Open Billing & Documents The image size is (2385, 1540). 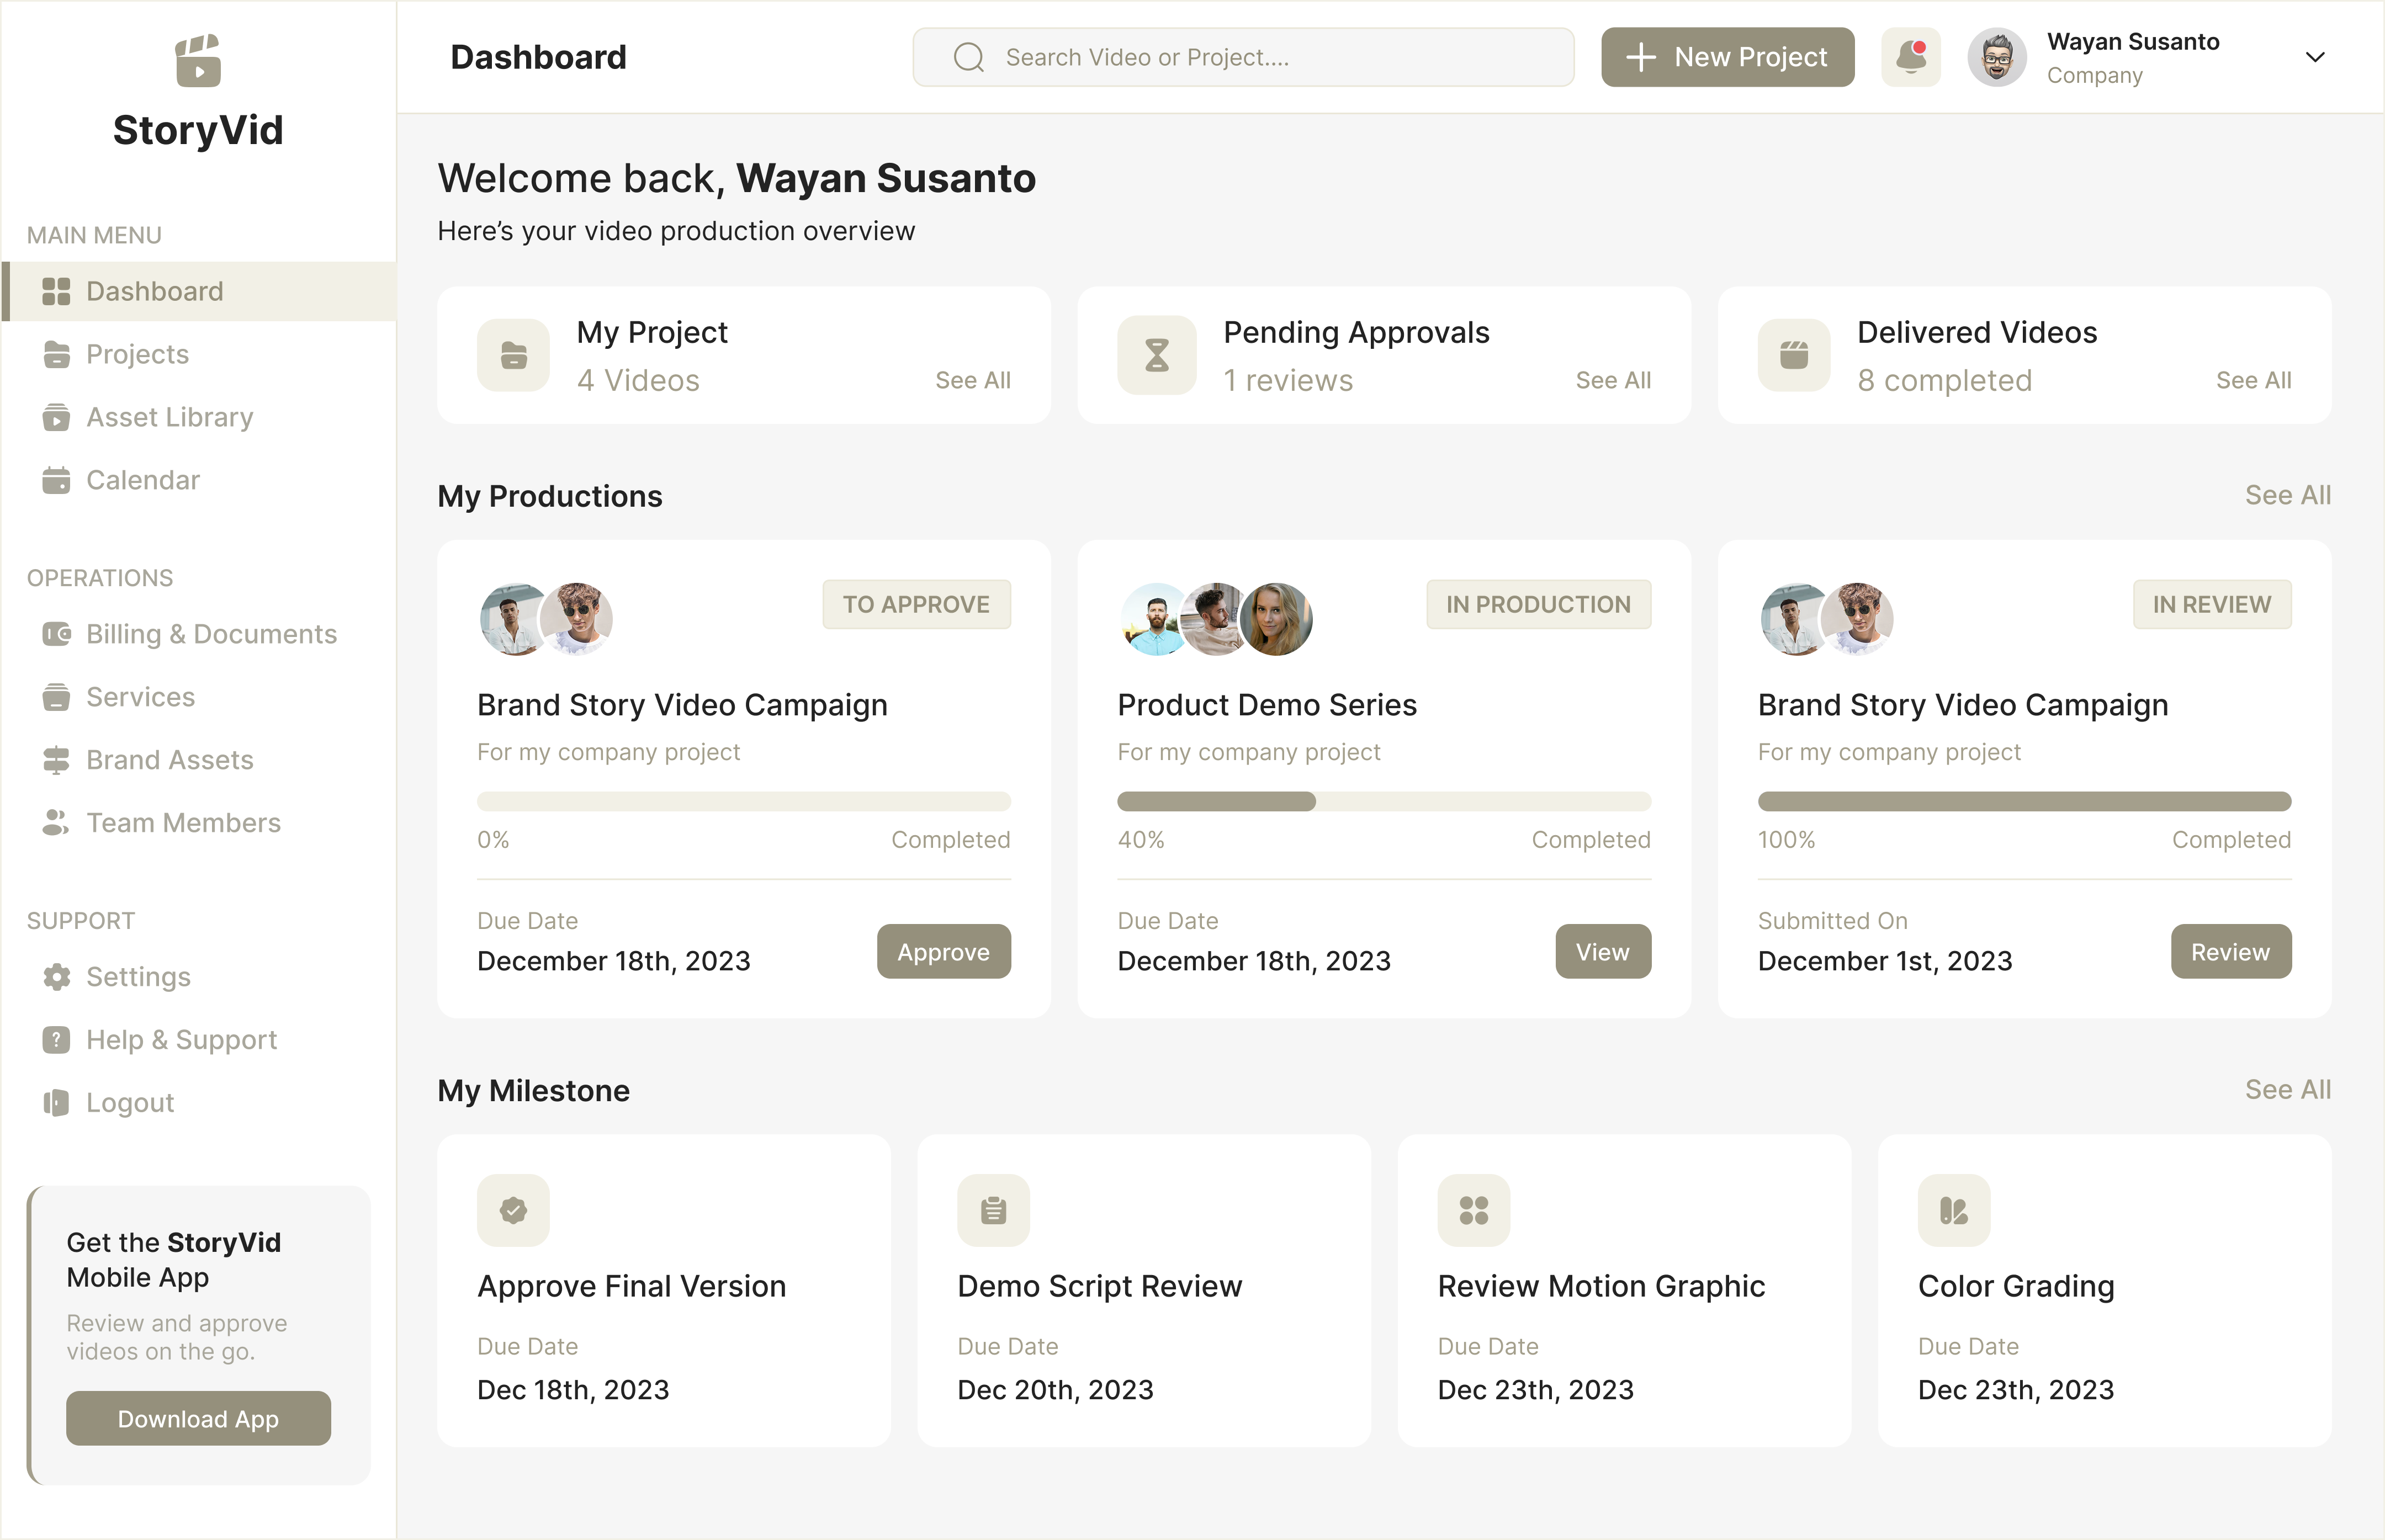(211, 634)
